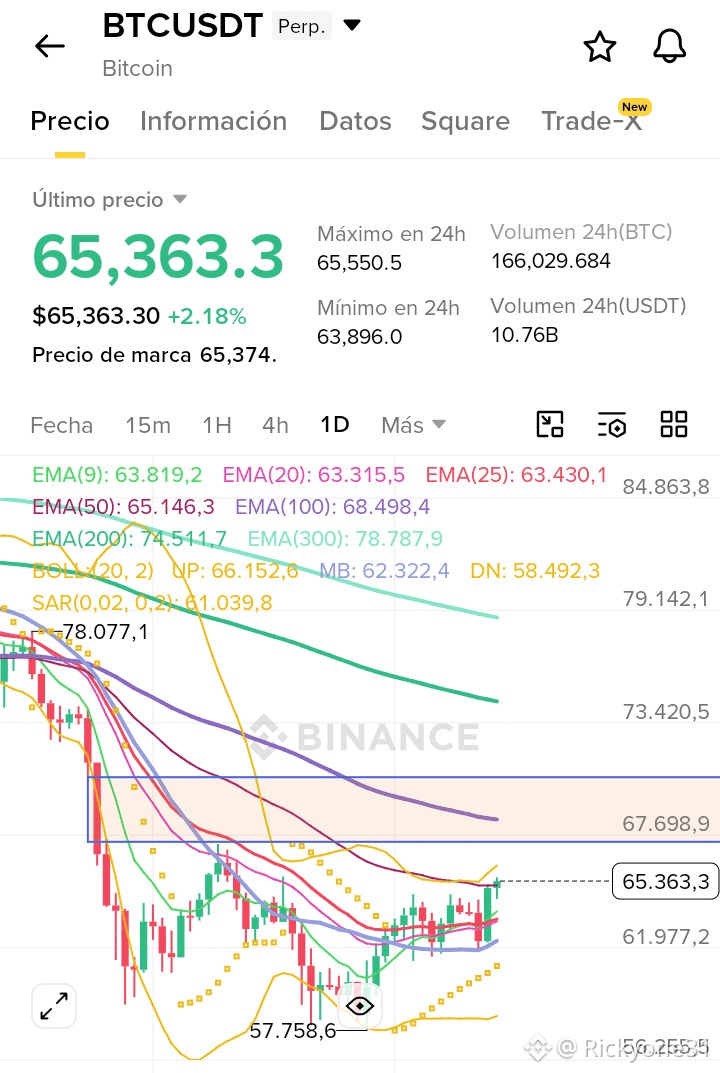
Task: Open the chart drawing tools icon
Action: pos(550,424)
